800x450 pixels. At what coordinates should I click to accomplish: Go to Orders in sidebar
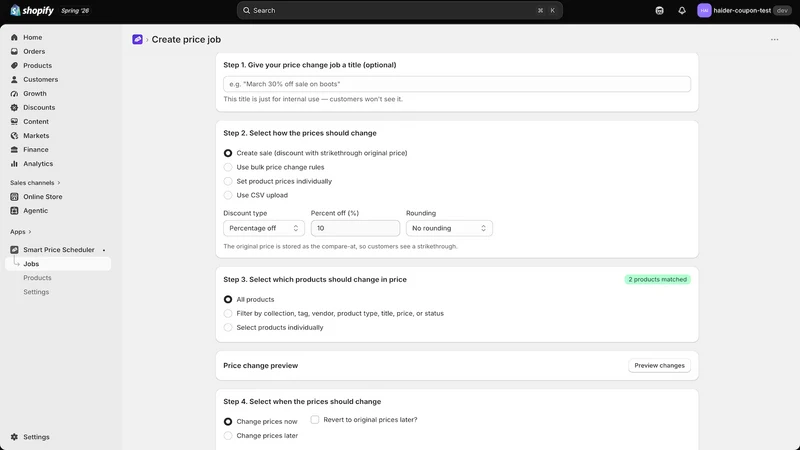[x=34, y=52]
